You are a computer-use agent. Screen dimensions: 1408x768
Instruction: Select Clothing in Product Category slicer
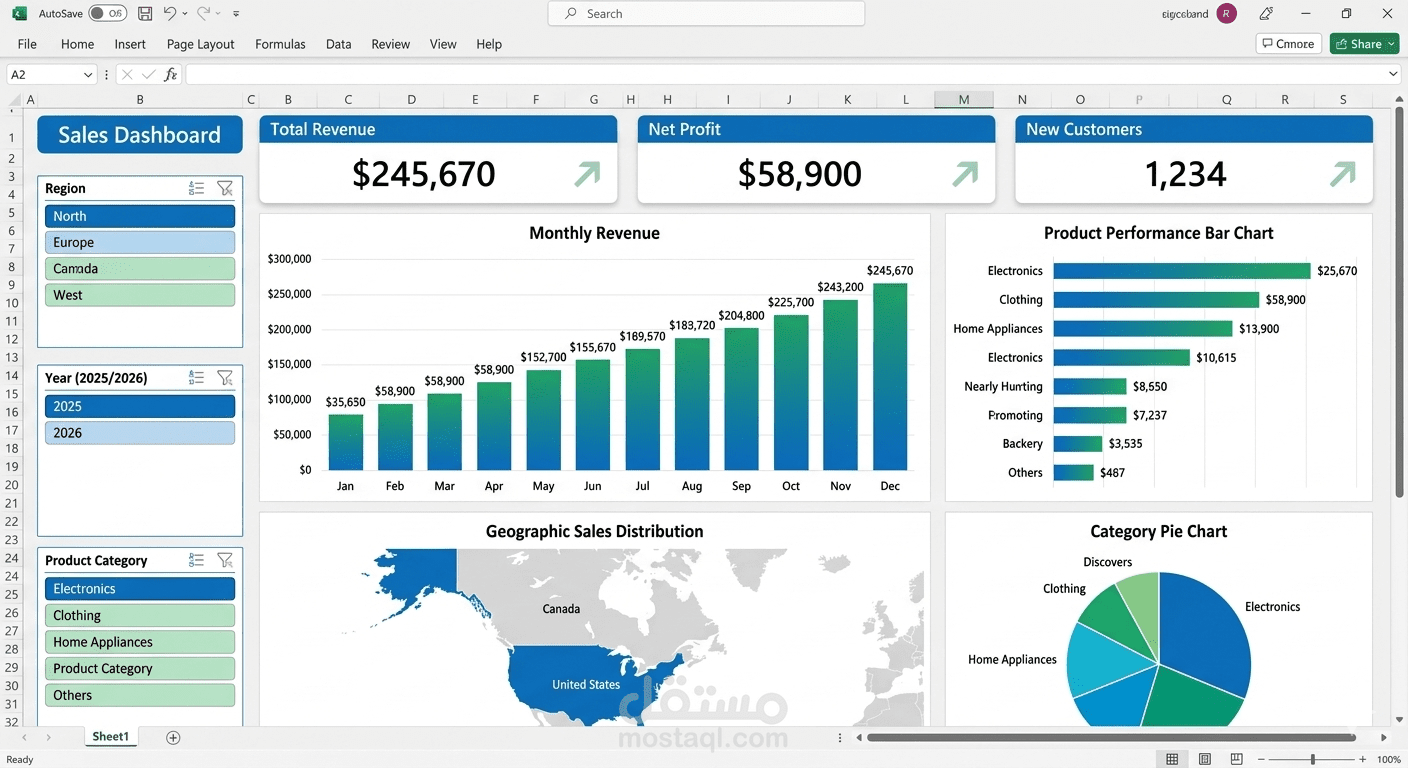point(140,615)
